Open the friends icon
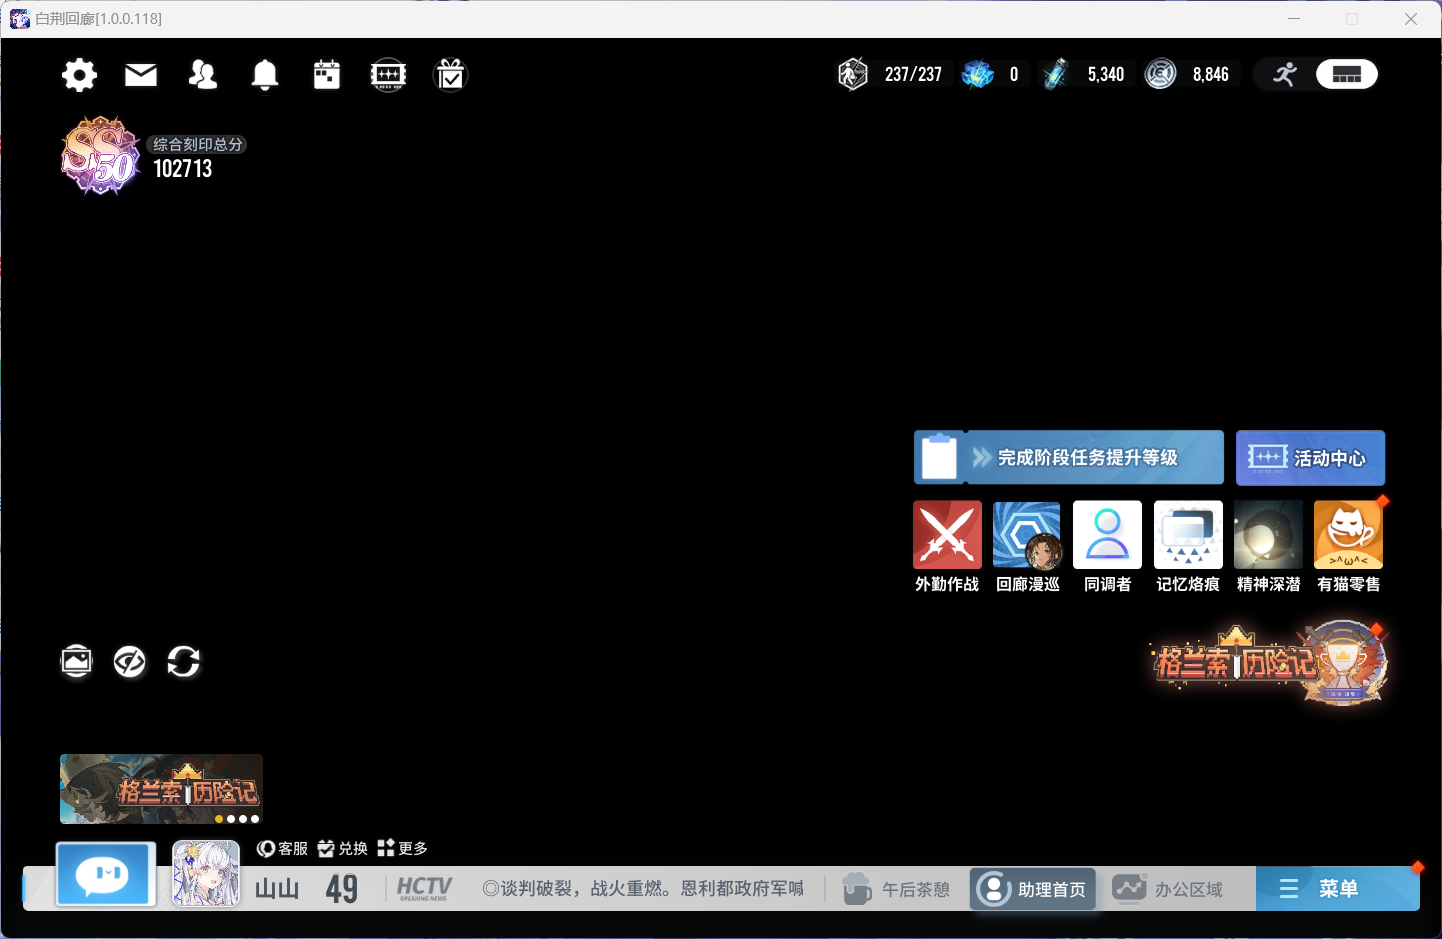 coord(203,75)
